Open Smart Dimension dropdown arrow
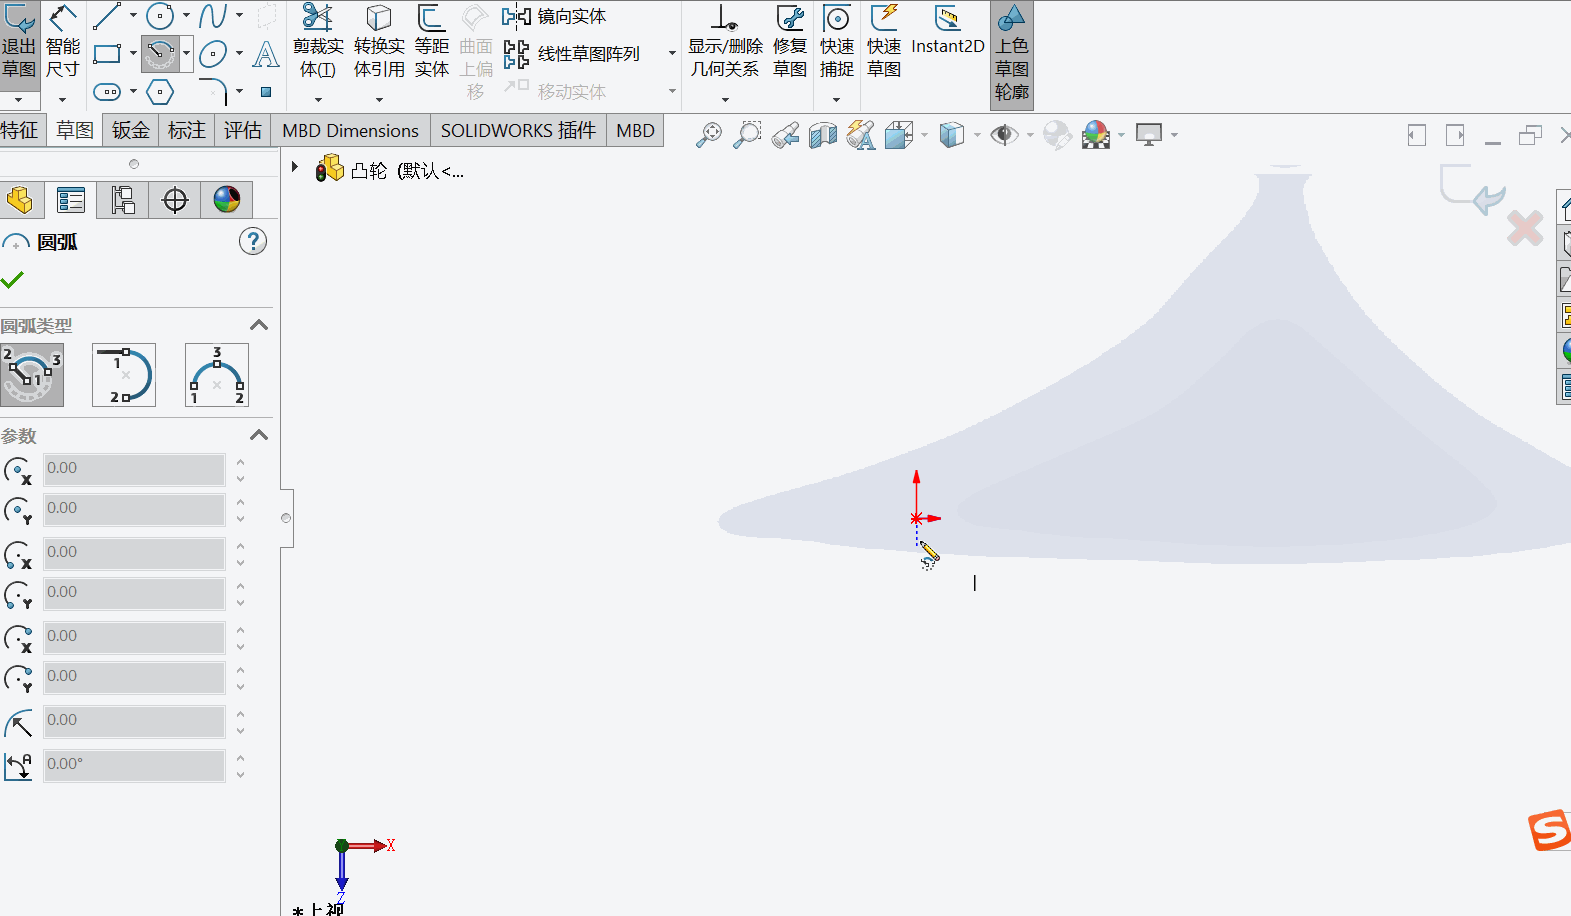 [62, 100]
